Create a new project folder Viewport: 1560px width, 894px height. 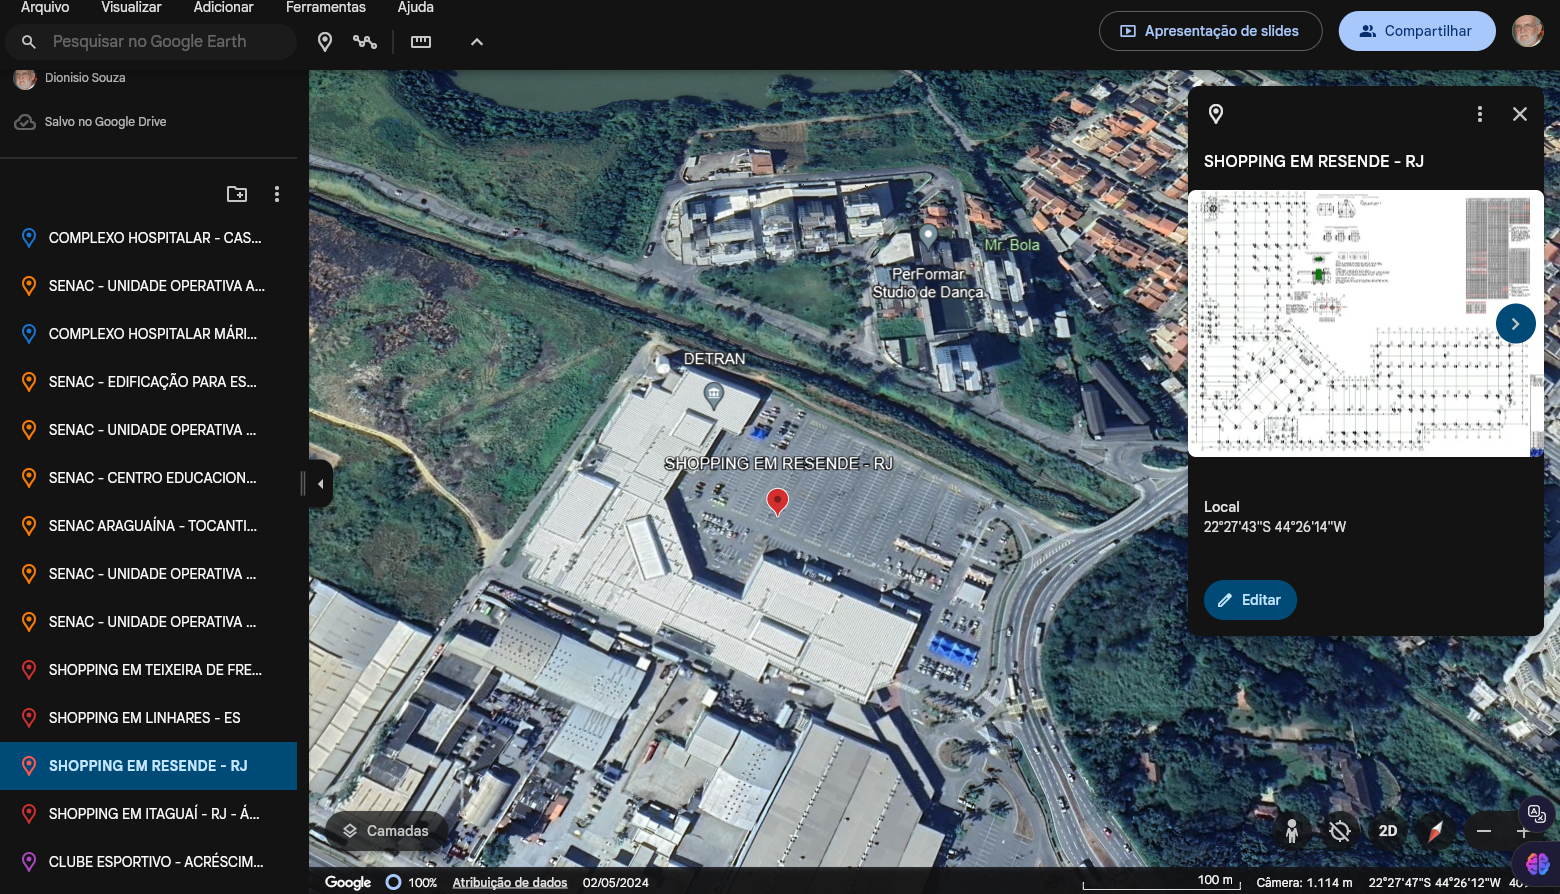pyautogui.click(x=236, y=193)
